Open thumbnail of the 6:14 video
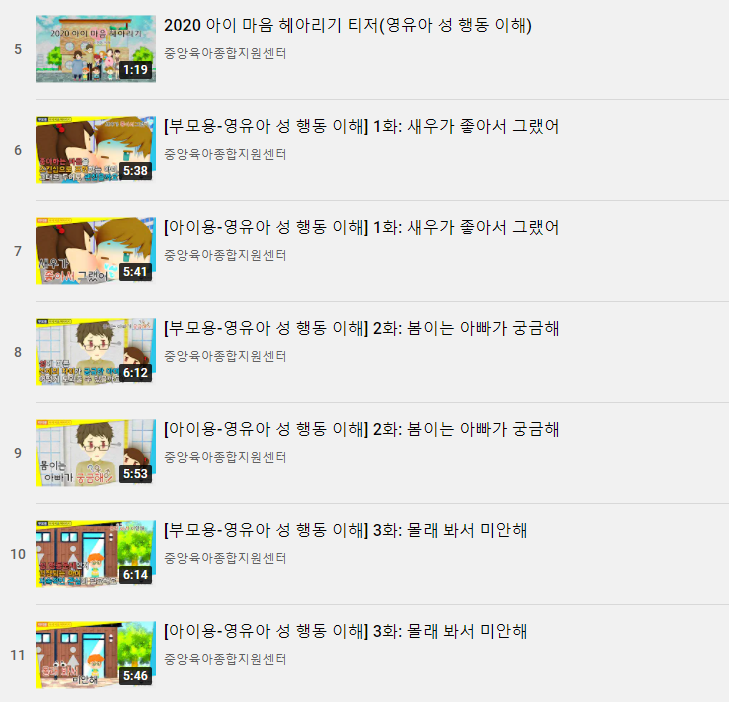Screen dimensions: 729x702 96,554
